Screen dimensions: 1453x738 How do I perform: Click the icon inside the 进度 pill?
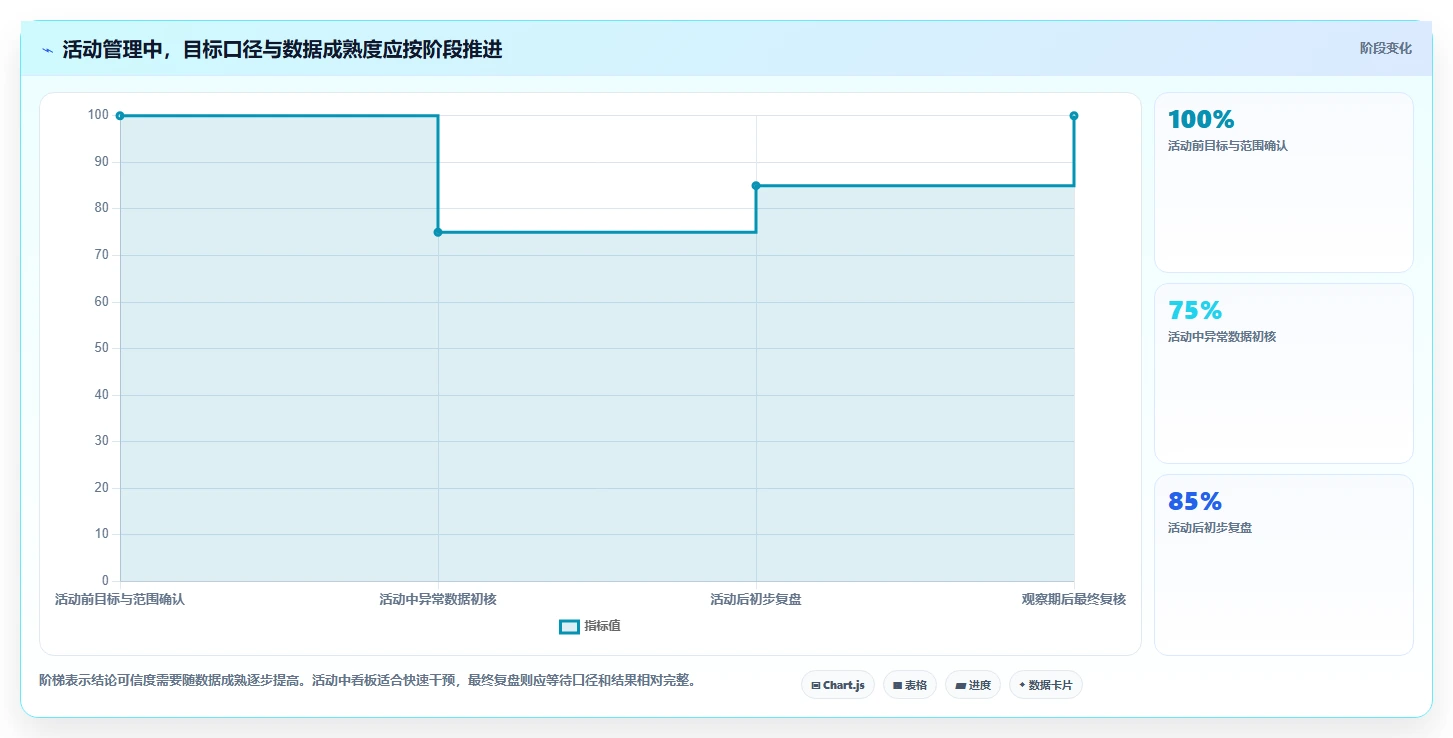point(960,686)
